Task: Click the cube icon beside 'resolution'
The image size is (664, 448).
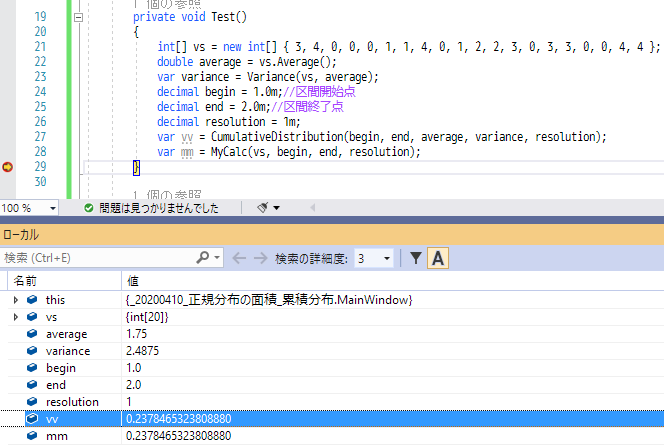Action: click(x=32, y=401)
